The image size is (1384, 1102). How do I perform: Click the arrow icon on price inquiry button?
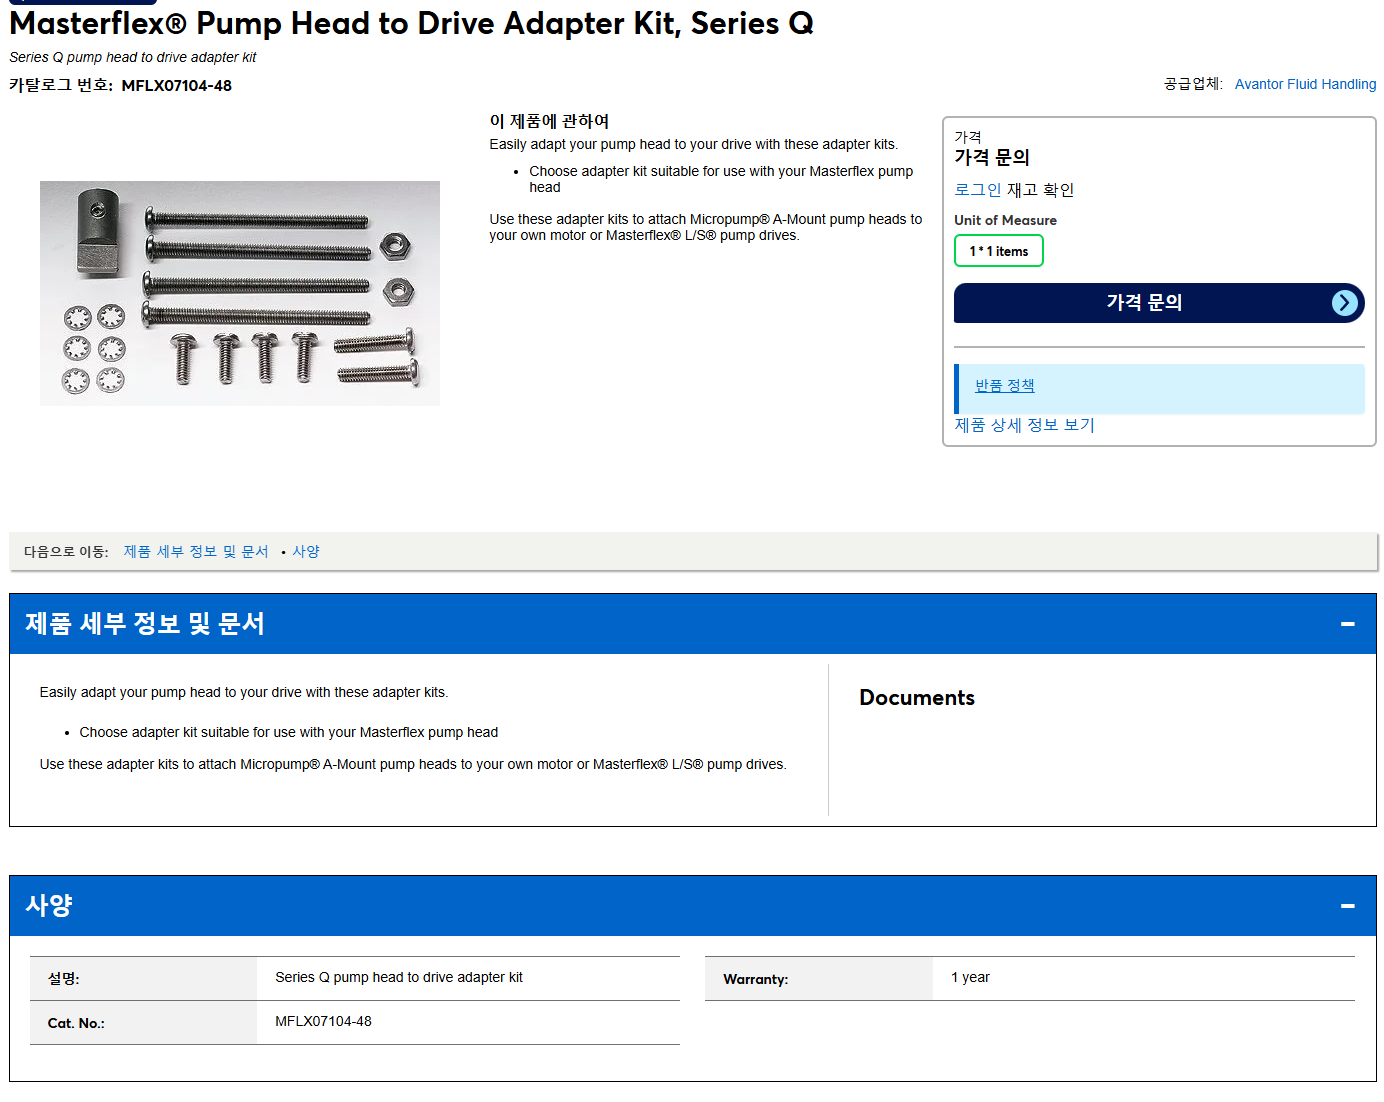click(x=1345, y=303)
